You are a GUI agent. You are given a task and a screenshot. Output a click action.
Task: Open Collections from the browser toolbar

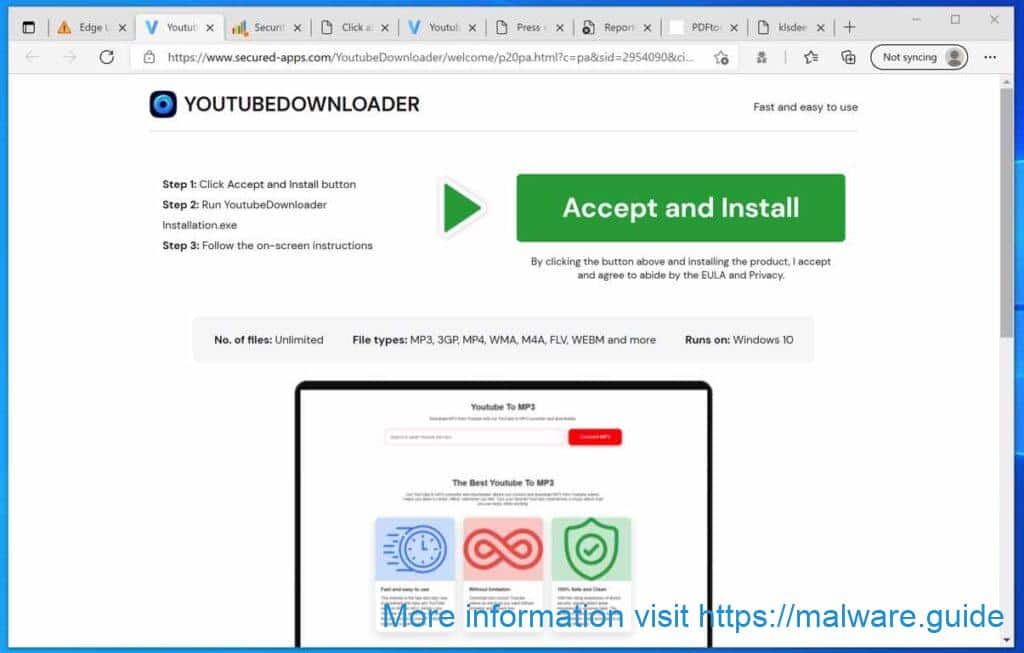[x=848, y=57]
